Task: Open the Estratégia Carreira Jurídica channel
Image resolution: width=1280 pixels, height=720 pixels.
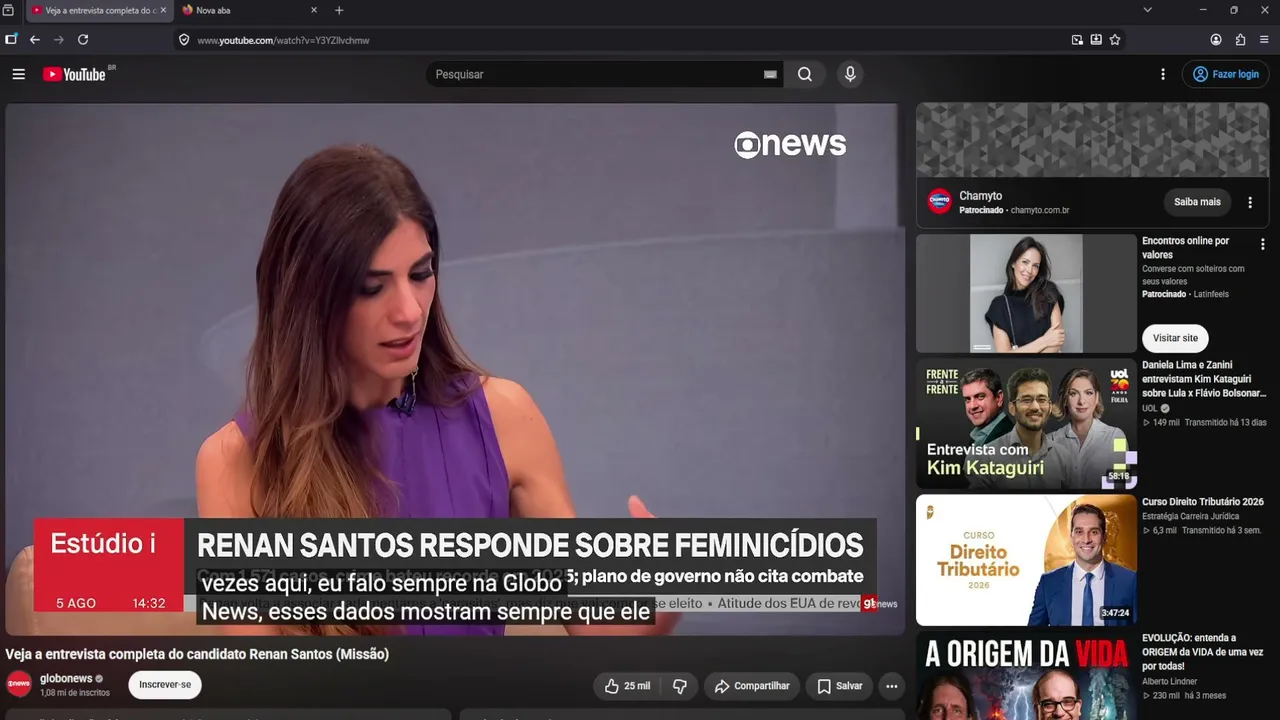Action: coord(1190,517)
